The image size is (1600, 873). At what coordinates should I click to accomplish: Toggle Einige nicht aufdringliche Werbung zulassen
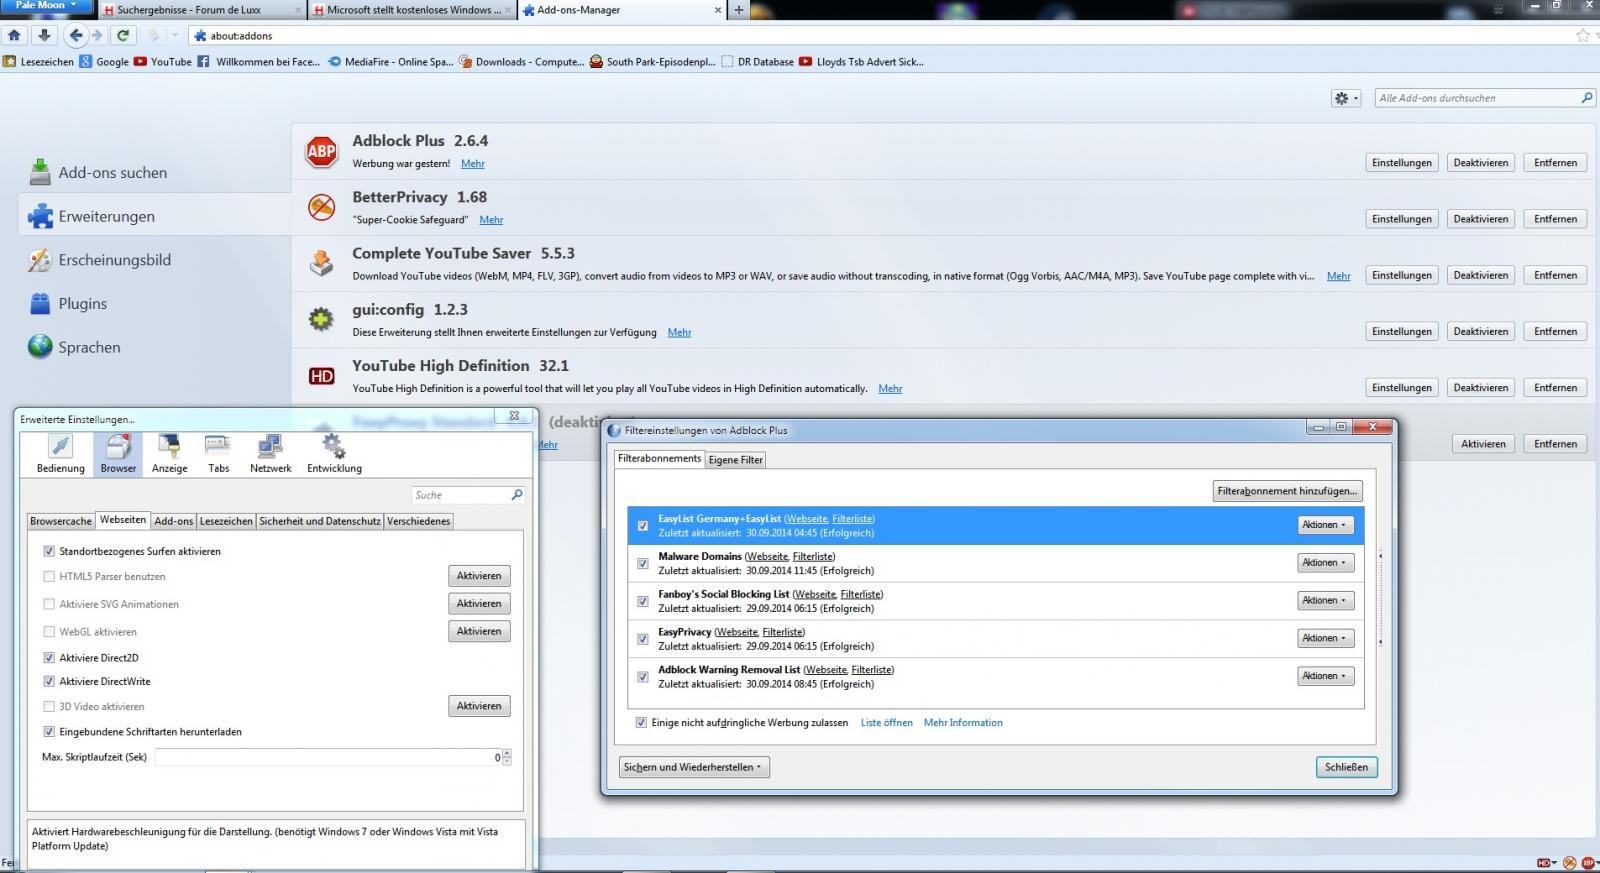(641, 722)
